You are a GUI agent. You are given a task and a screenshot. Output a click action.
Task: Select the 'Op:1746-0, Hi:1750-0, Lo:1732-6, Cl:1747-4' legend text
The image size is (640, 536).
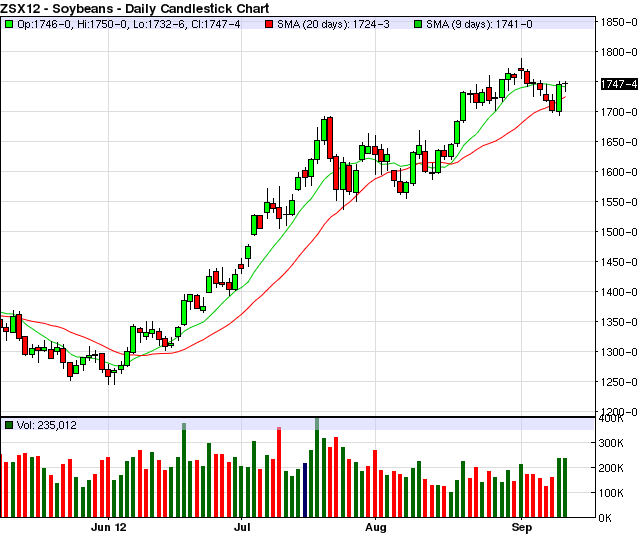(x=129, y=24)
